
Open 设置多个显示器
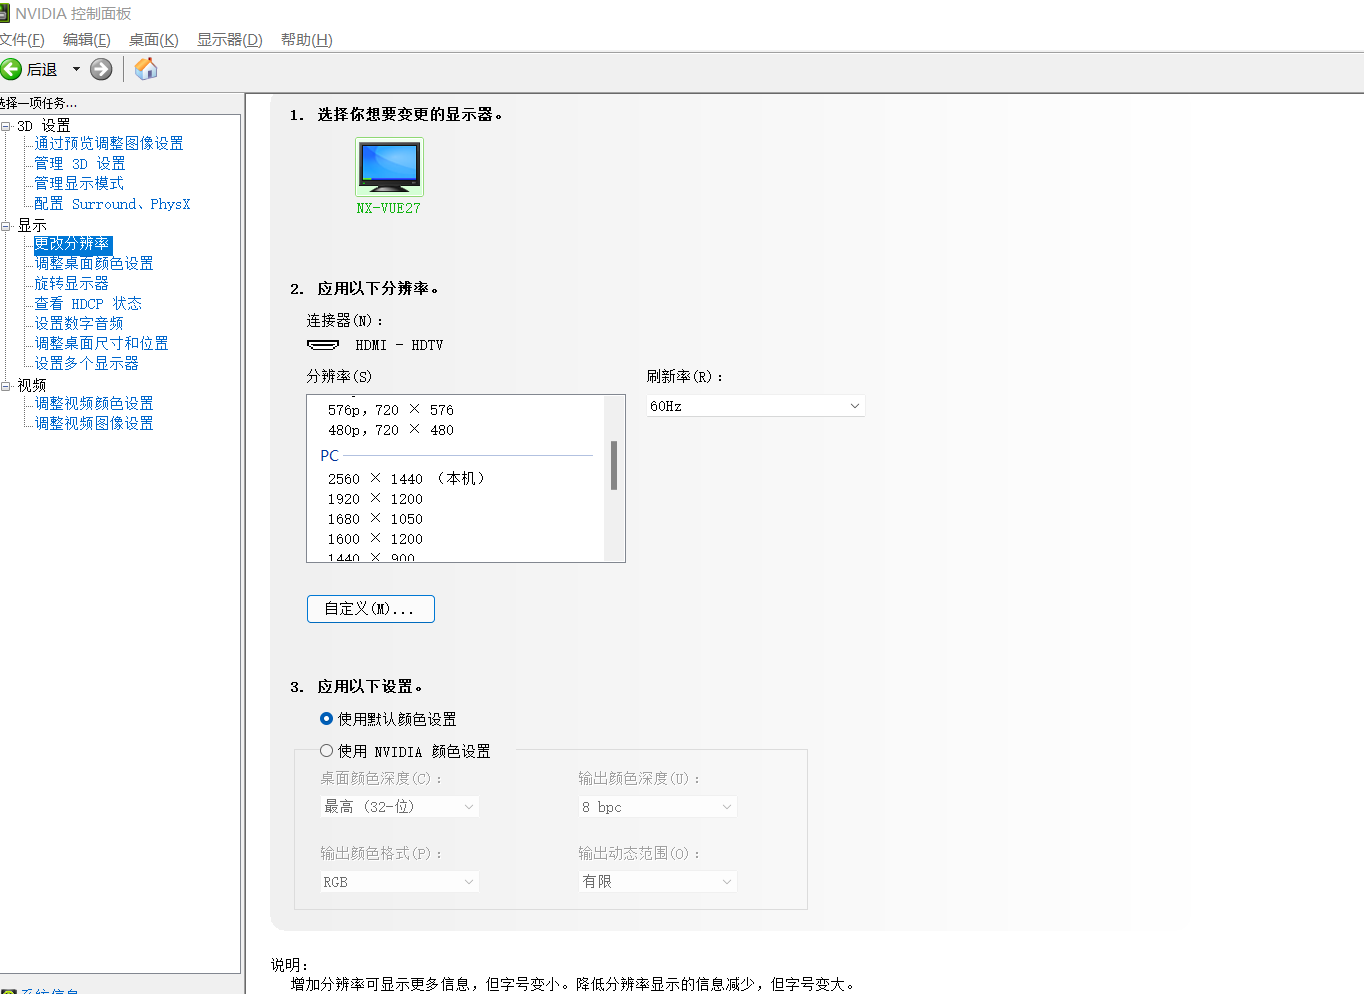(87, 364)
